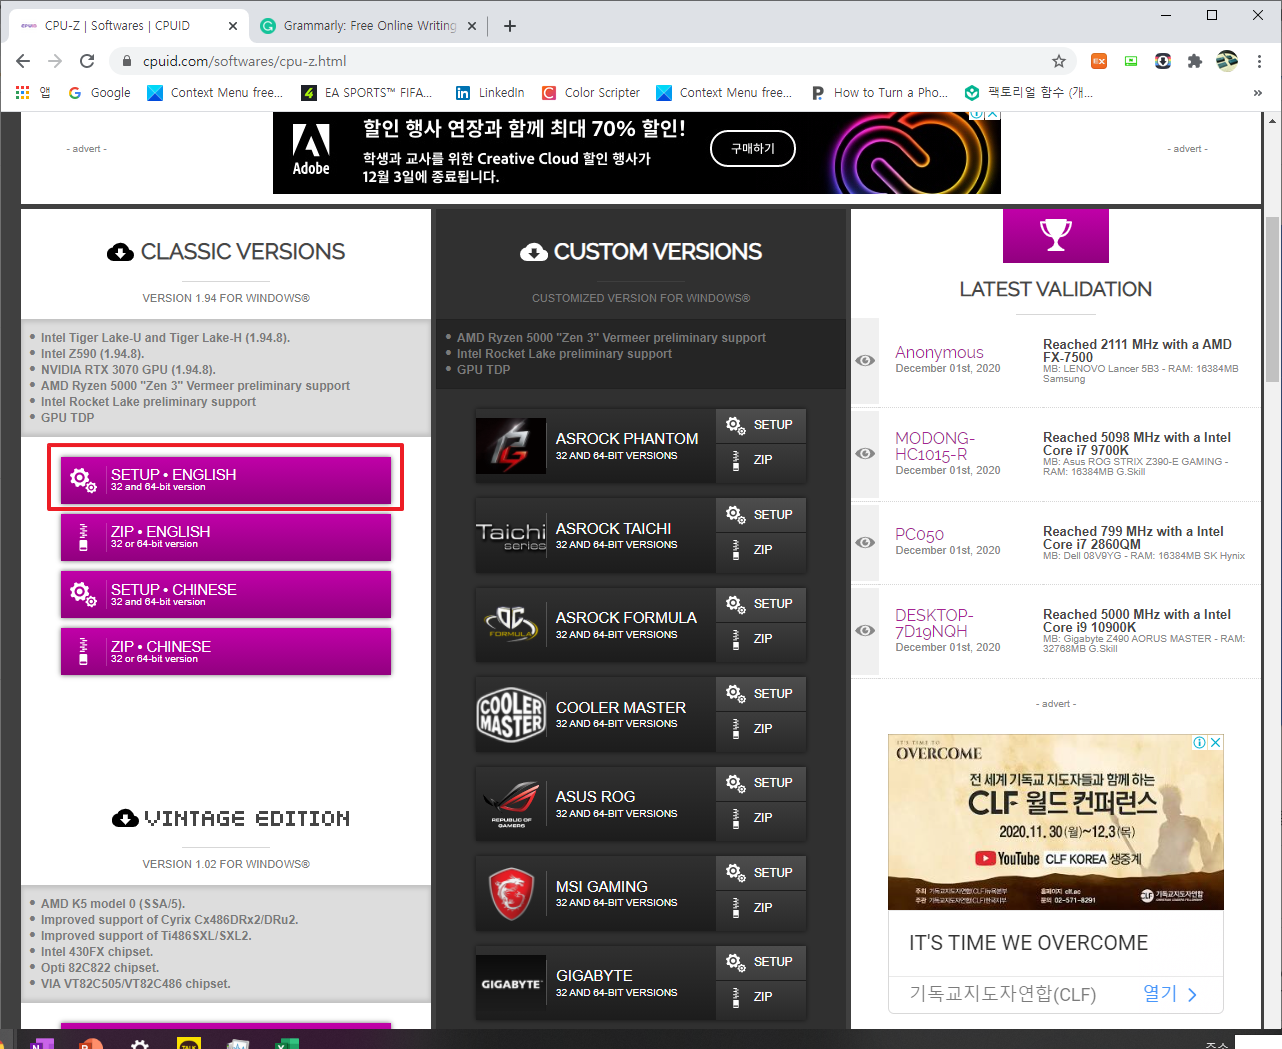Reload the current page
The width and height of the screenshot is (1282, 1049).
tap(87, 61)
